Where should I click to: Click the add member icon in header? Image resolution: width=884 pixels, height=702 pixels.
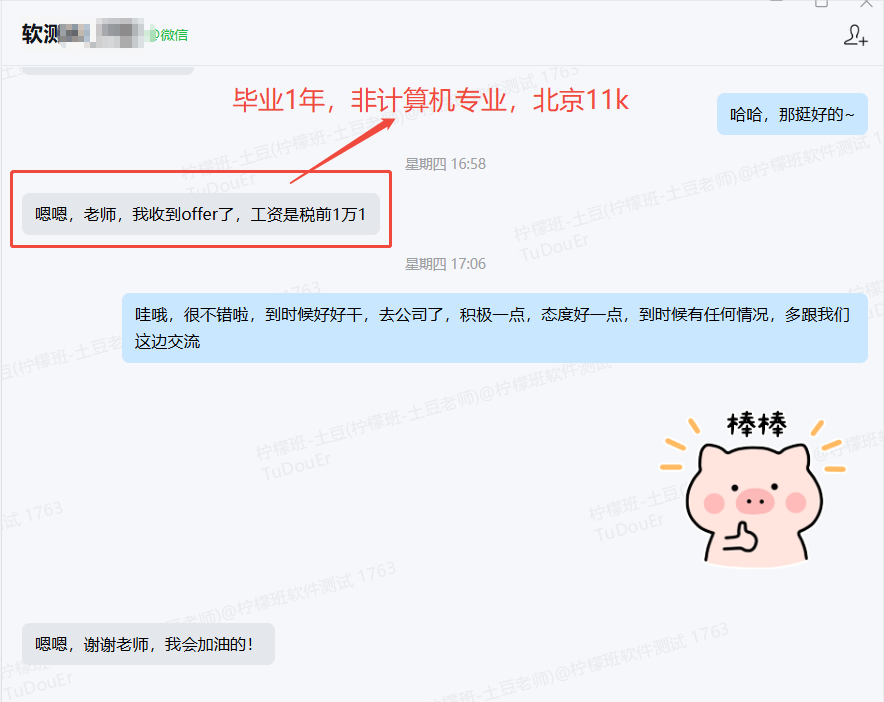pos(855,35)
